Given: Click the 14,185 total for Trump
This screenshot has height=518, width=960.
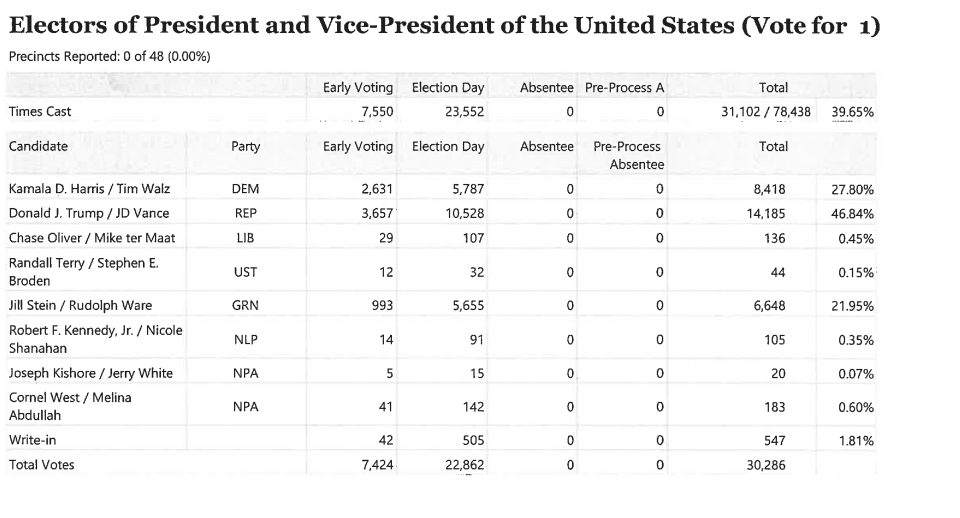Looking at the screenshot, I should point(767,214).
